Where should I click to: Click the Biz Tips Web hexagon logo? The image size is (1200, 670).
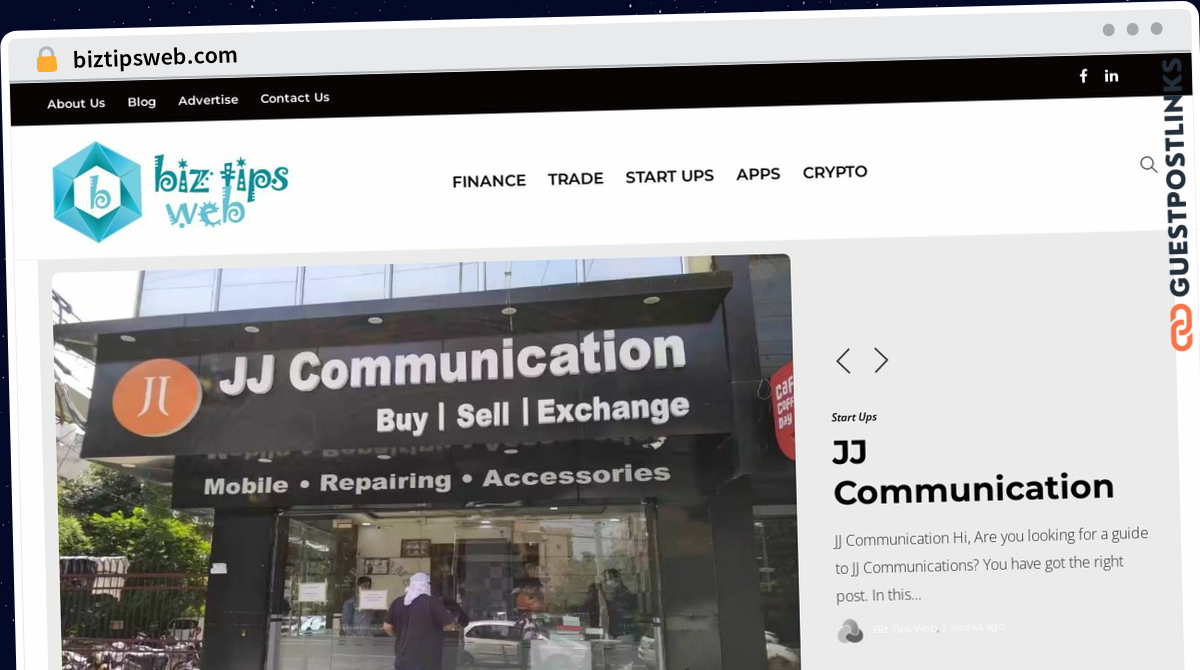pyautogui.click(x=97, y=192)
